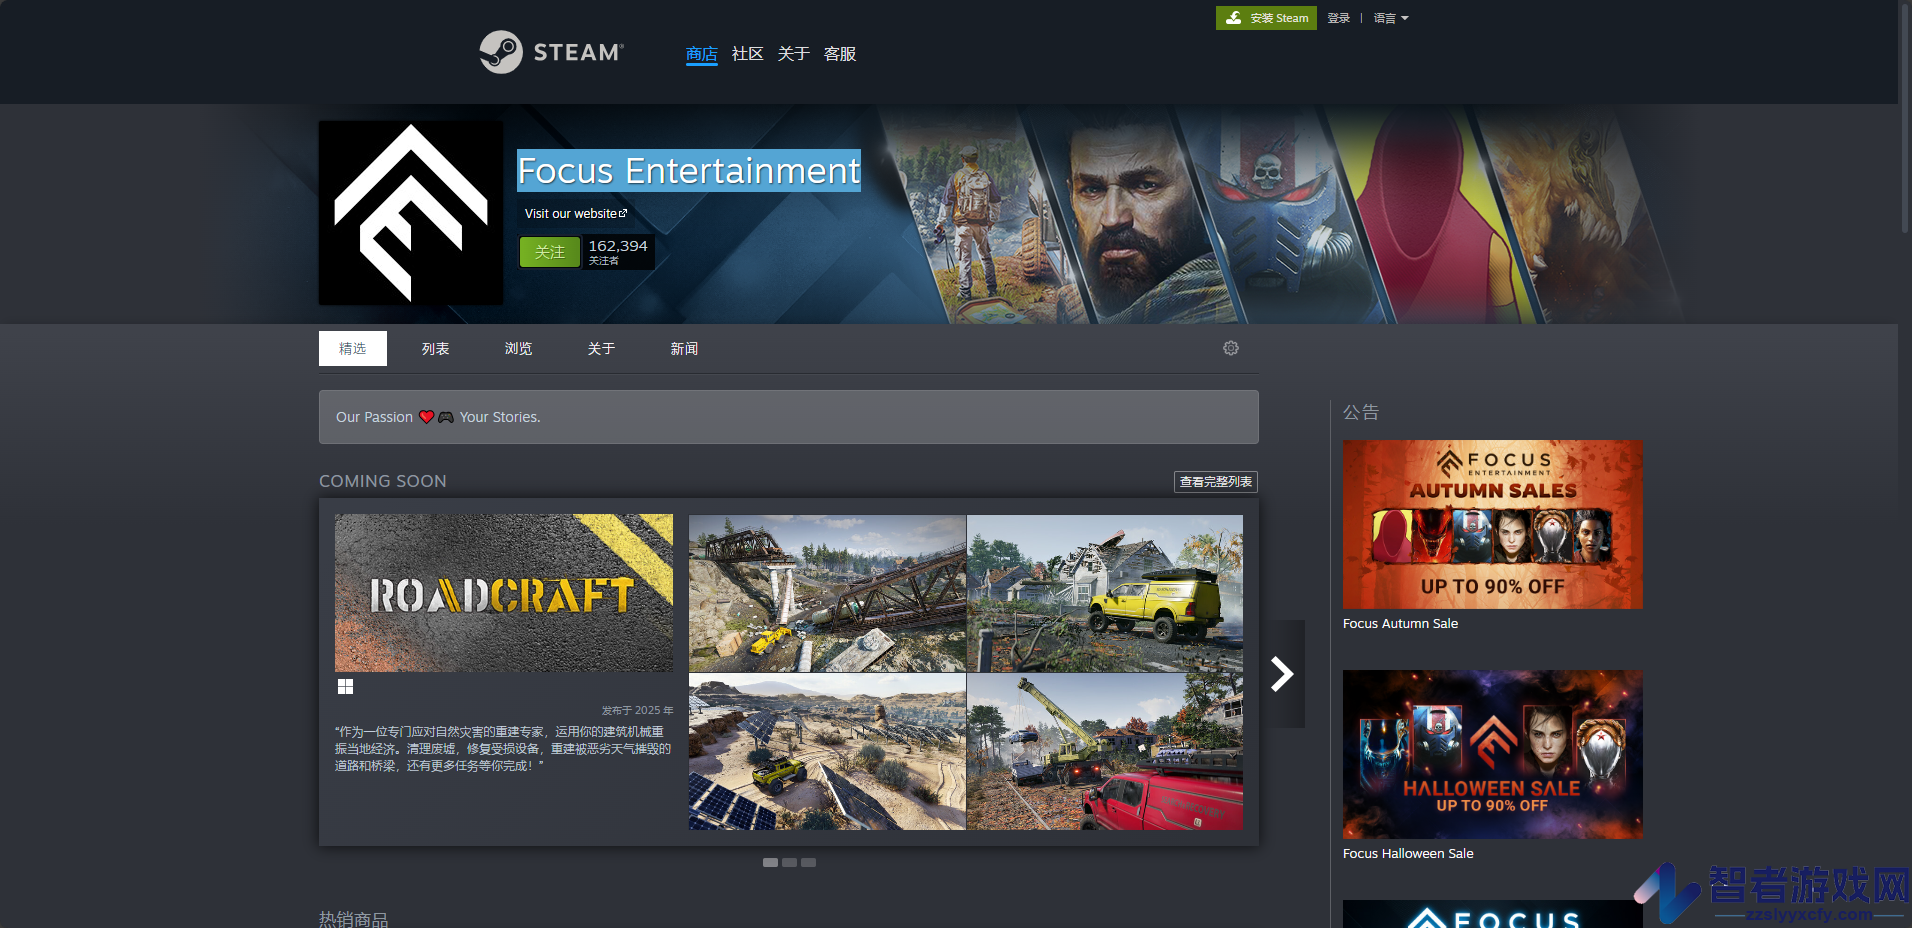Click 登录 login link
1912x928 pixels.
pyautogui.click(x=1338, y=18)
